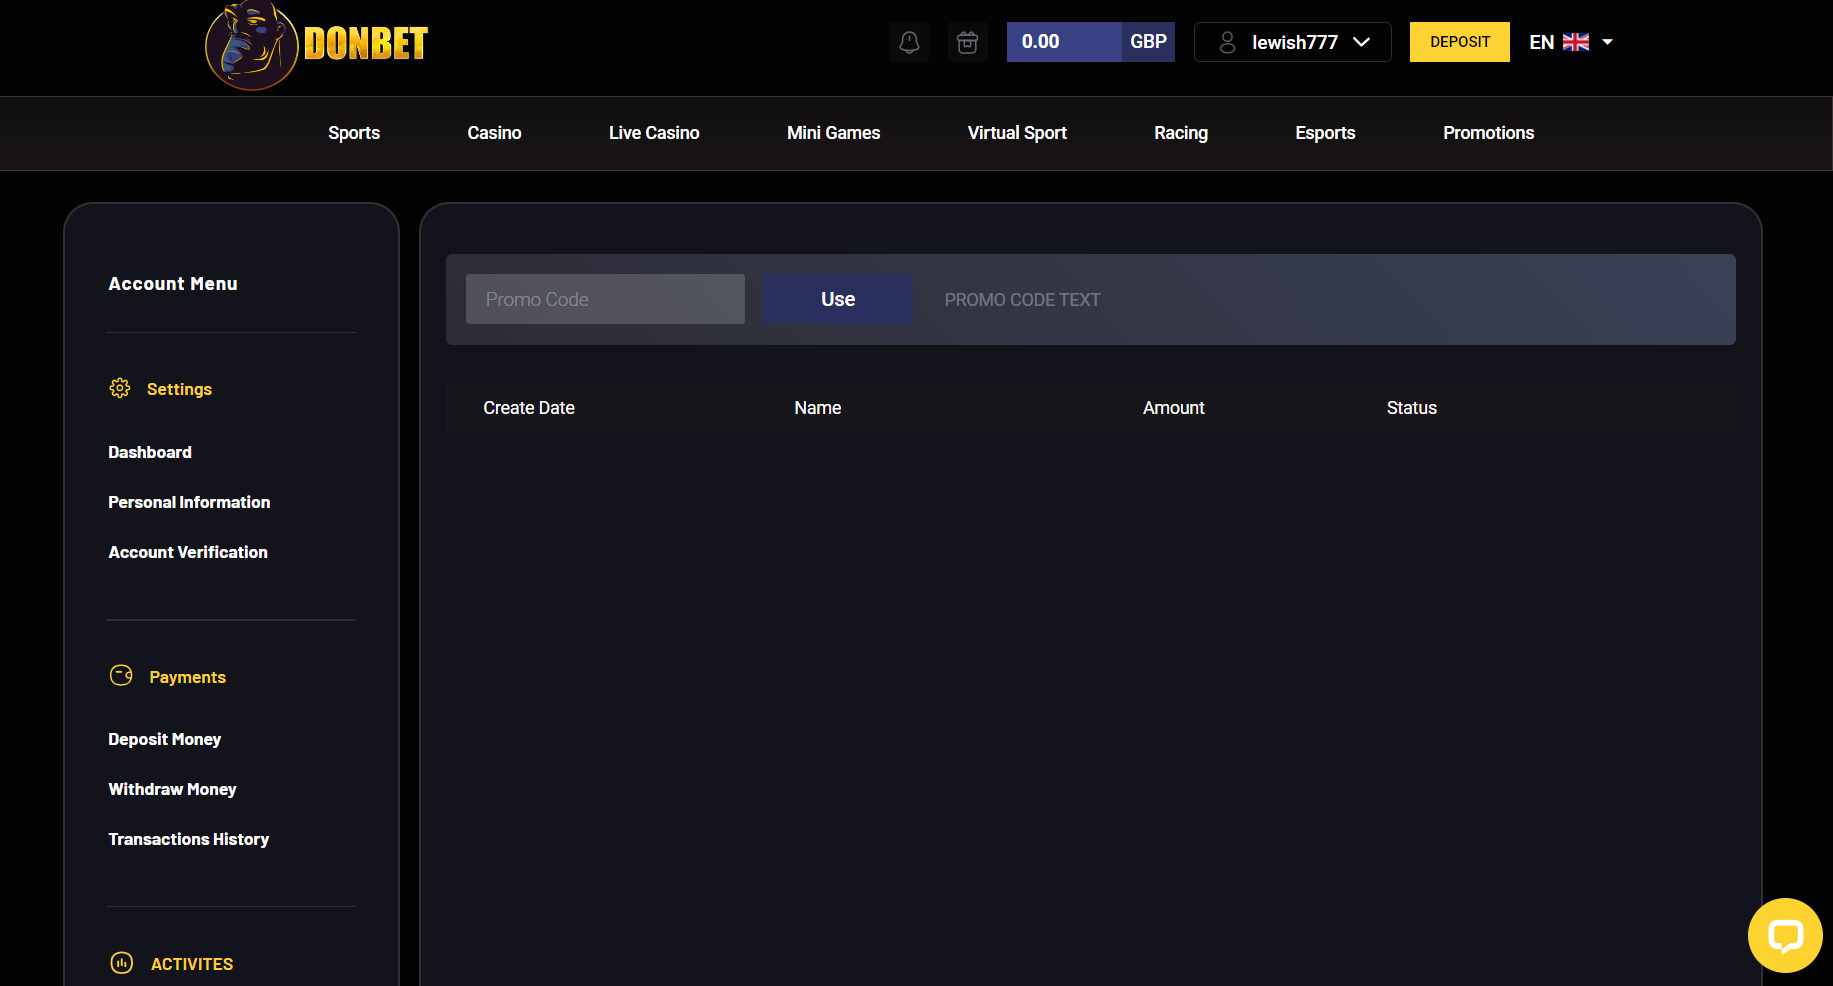Screen dimensions: 1833x986
Task: Click the 0.00 GBP balance display
Action: (1040, 41)
